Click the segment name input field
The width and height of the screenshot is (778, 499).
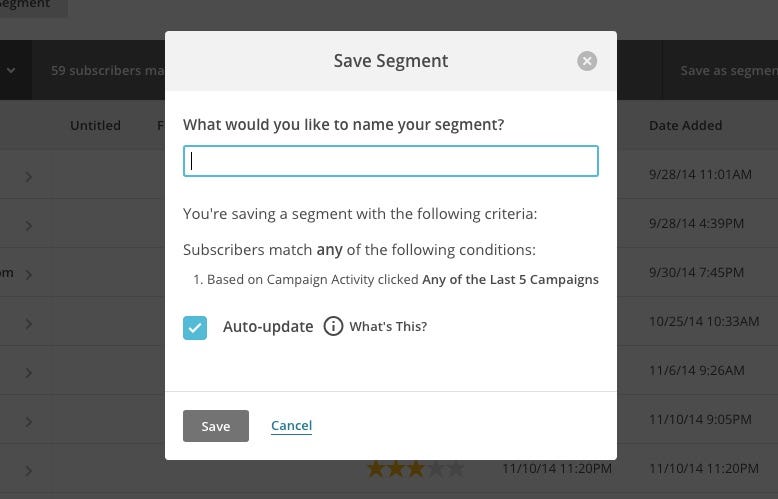click(391, 161)
